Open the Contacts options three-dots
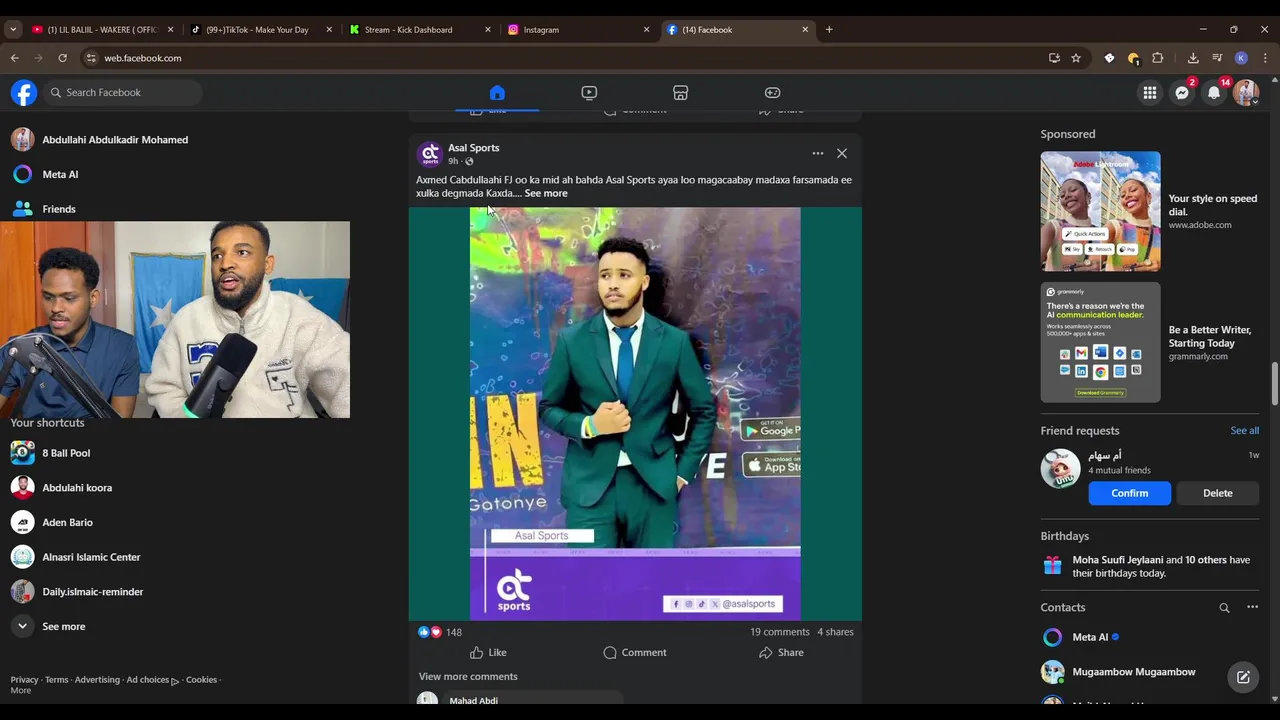The image size is (1280, 720). tap(1252, 607)
